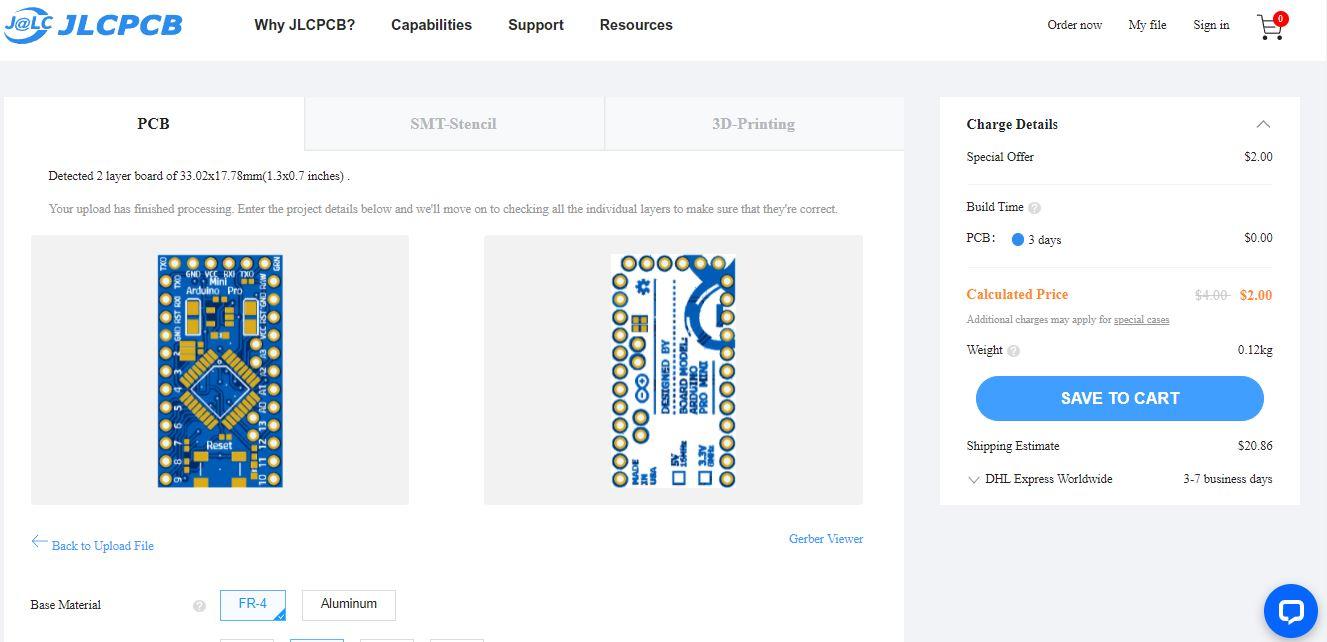View the top-side PCB preview image

220,370
